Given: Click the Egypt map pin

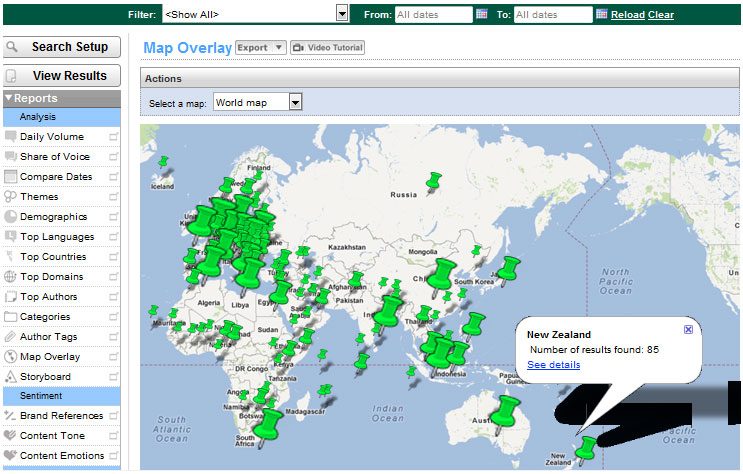Looking at the screenshot, I should pyautogui.click(x=281, y=293).
